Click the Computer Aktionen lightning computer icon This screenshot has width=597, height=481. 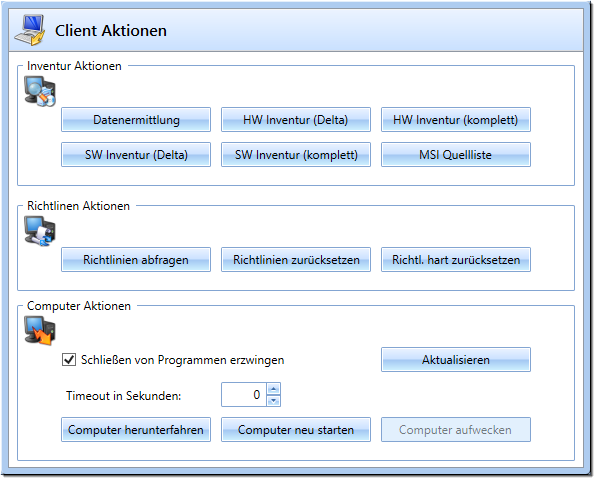(40, 331)
